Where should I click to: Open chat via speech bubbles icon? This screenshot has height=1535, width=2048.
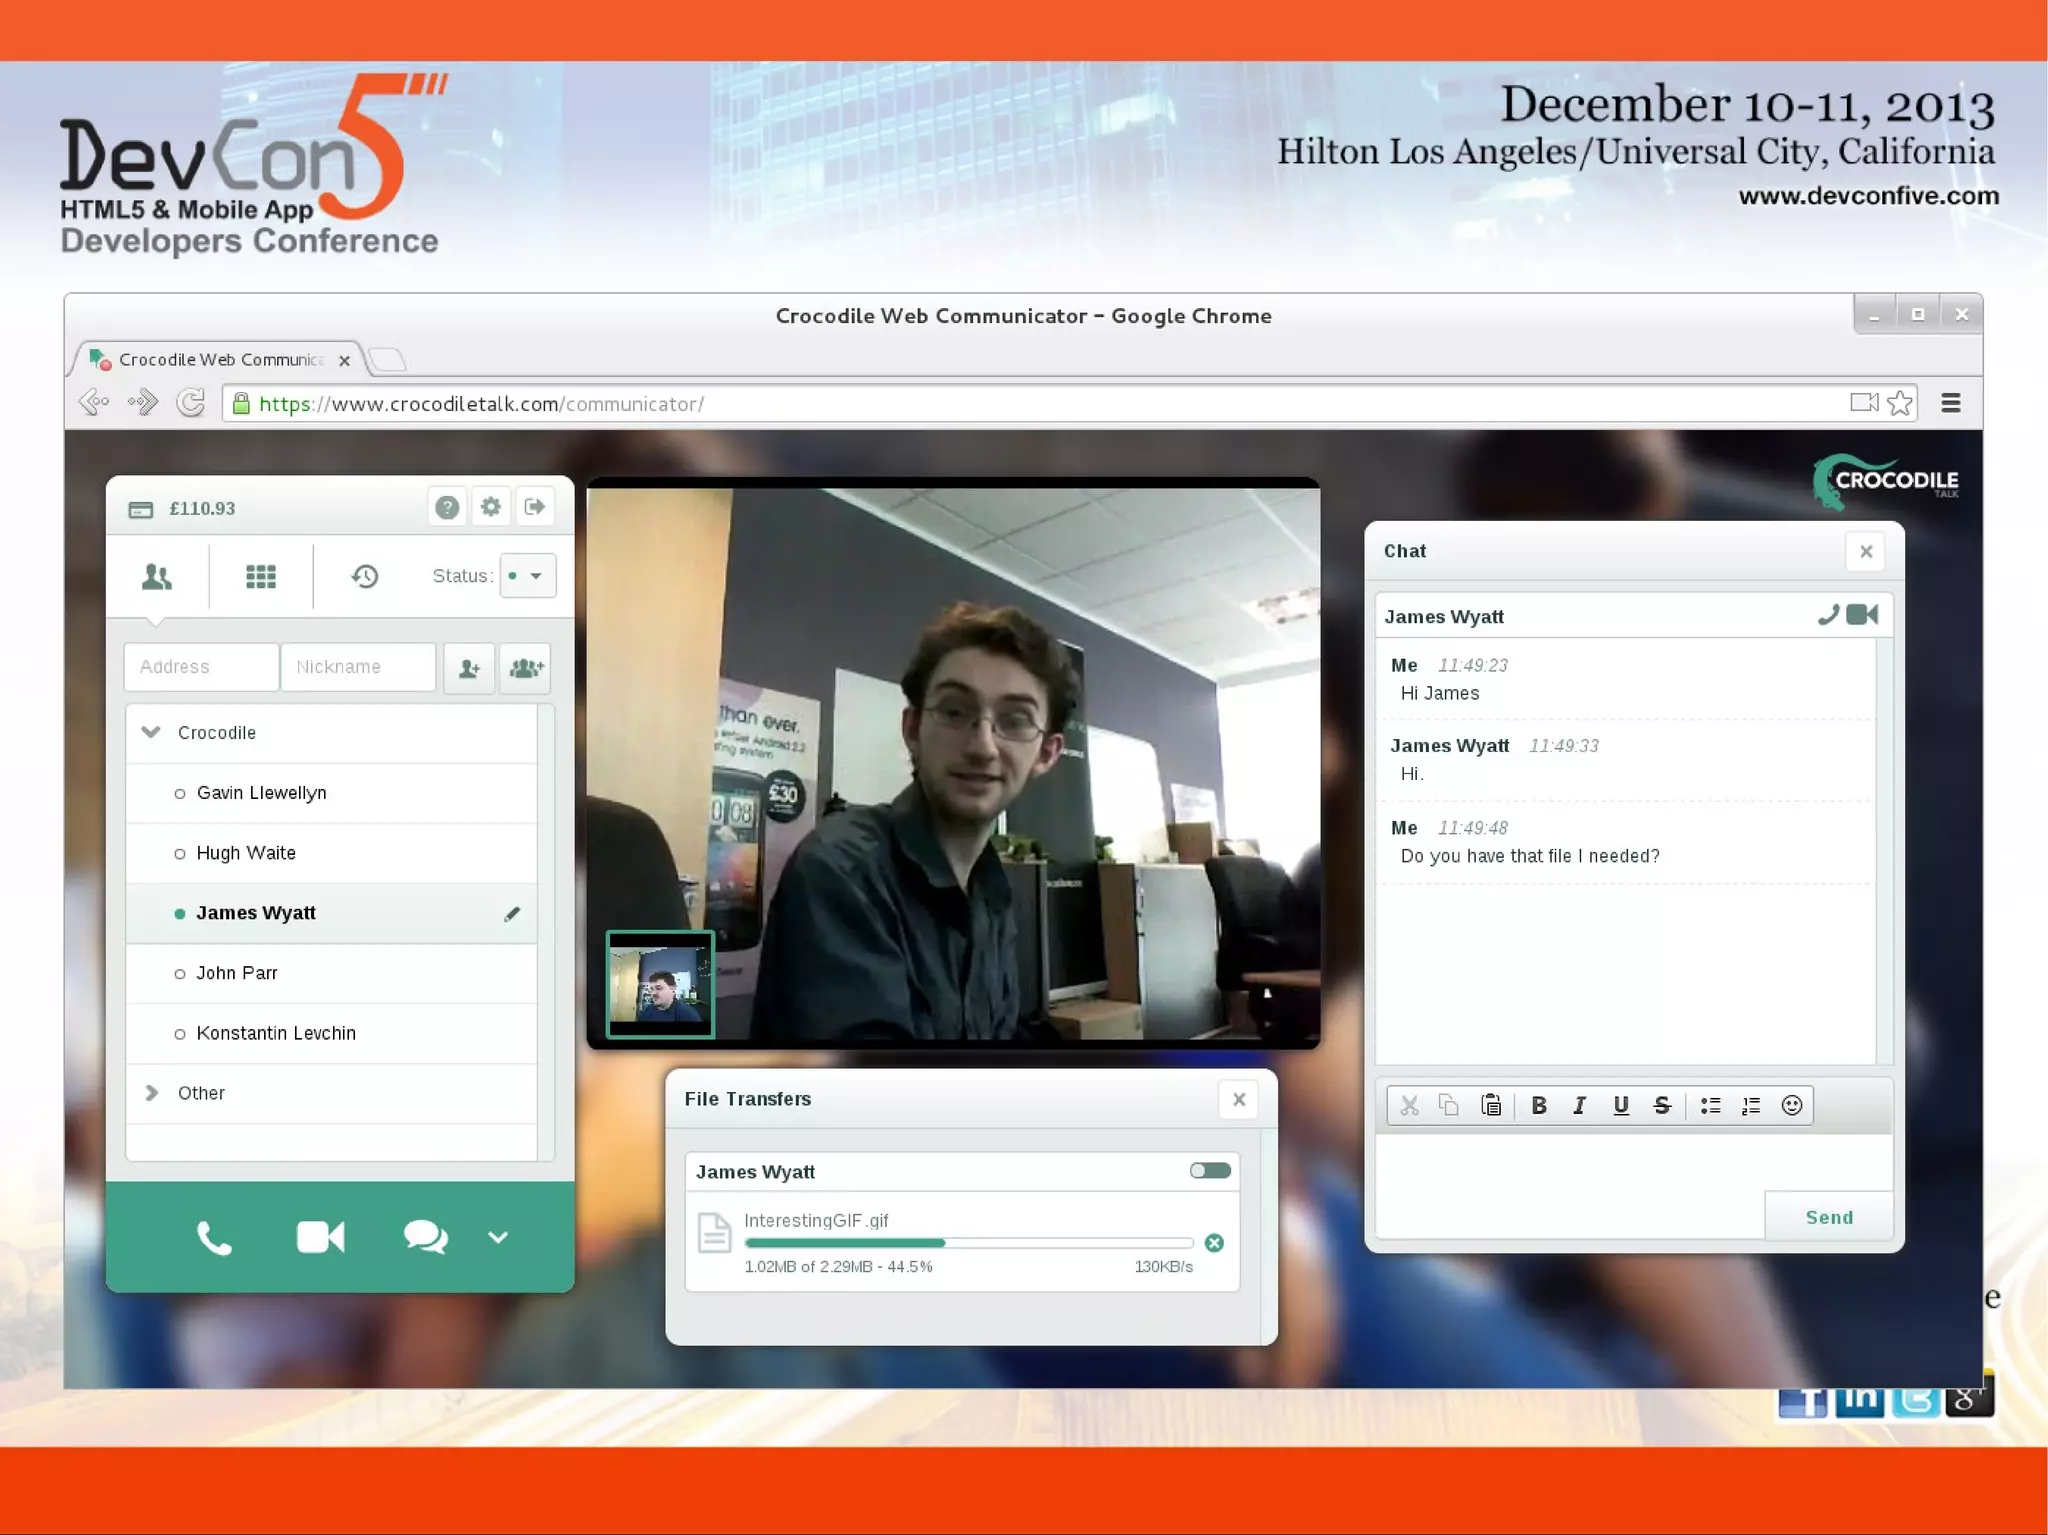[x=425, y=1237]
